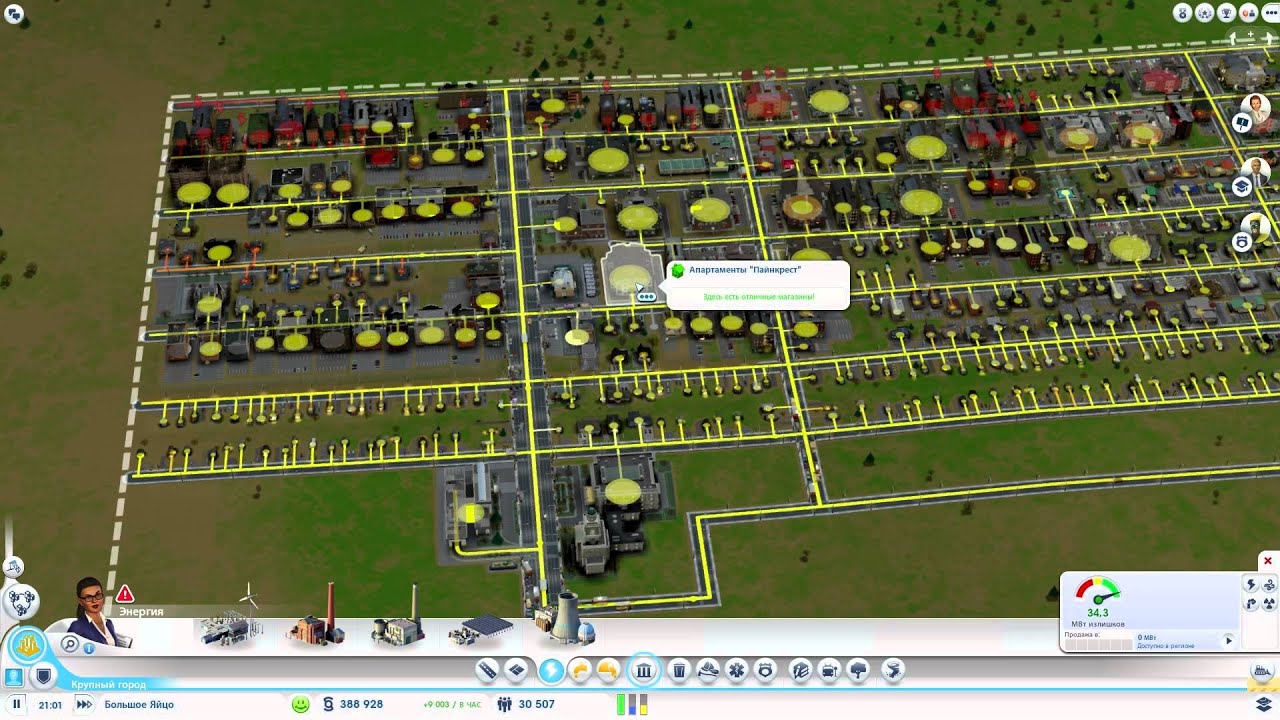Click the rotate camera left arrow

pos(1234,38)
